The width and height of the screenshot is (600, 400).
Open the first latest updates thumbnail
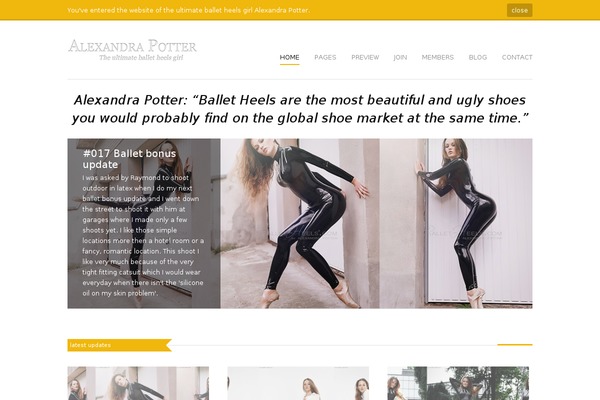tap(138, 383)
